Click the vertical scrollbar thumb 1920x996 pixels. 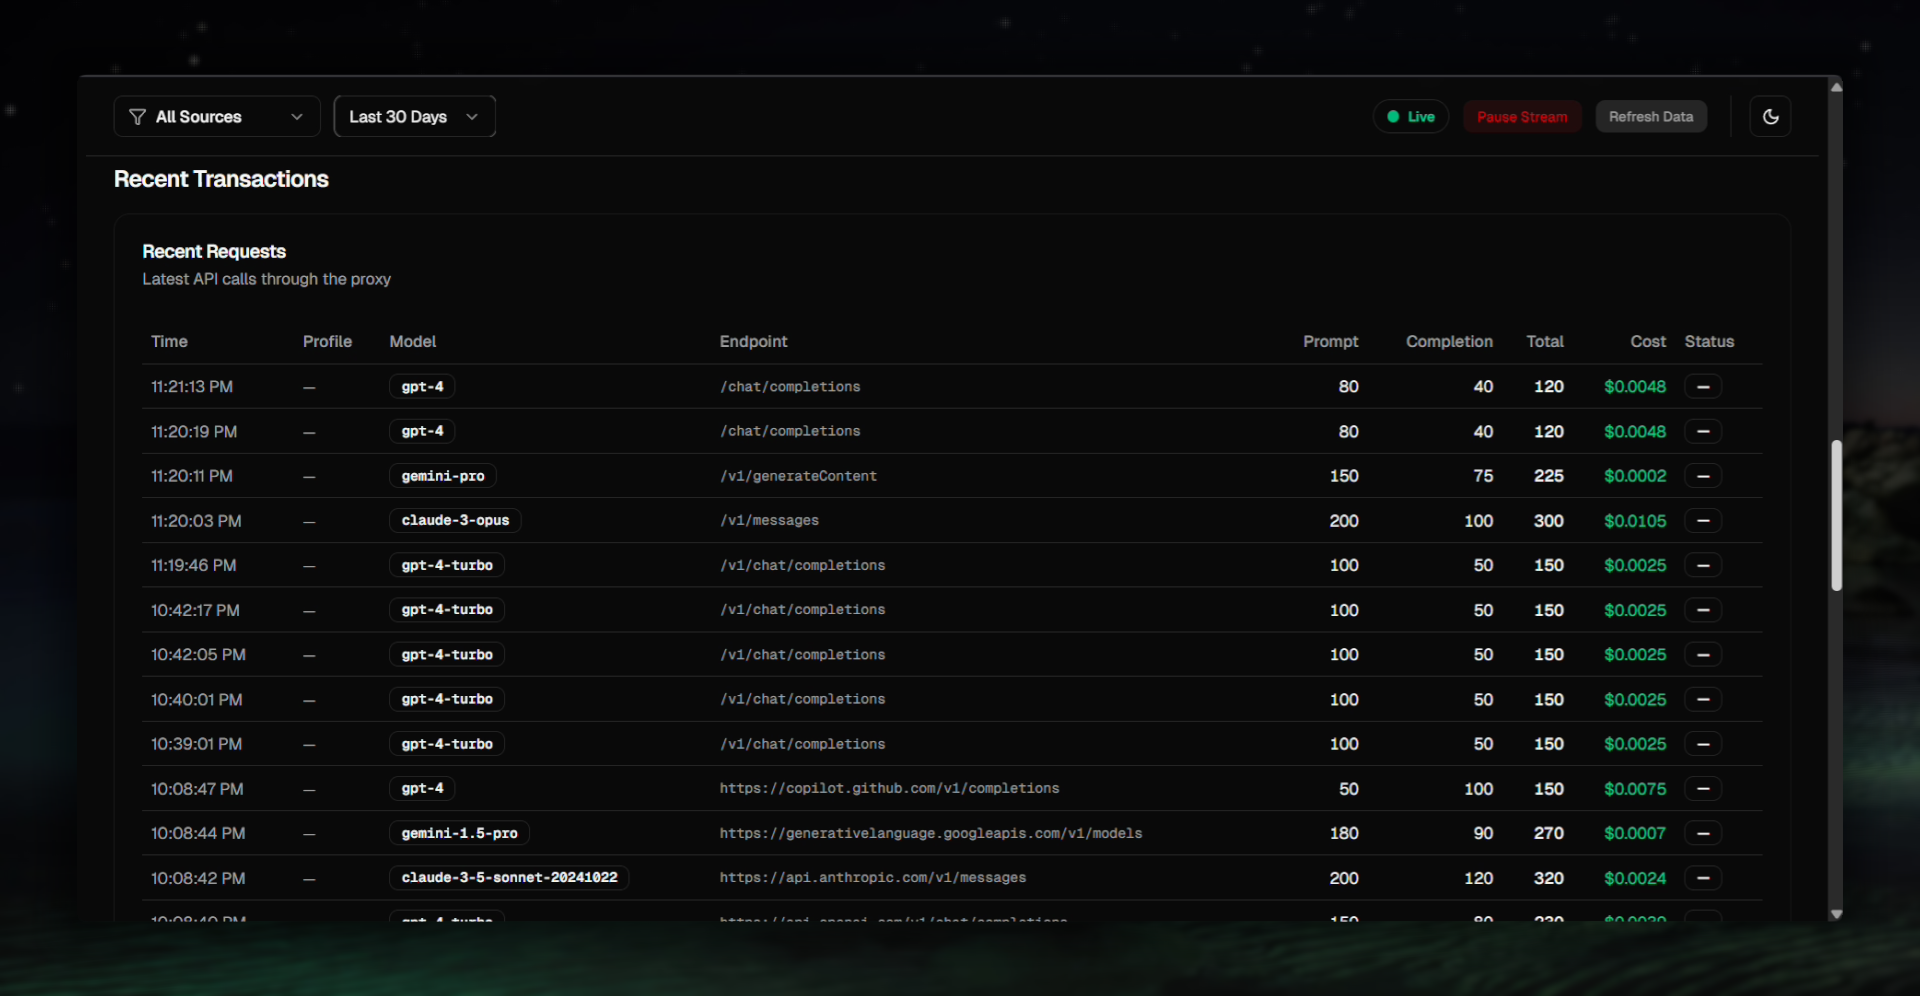(1836, 515)
